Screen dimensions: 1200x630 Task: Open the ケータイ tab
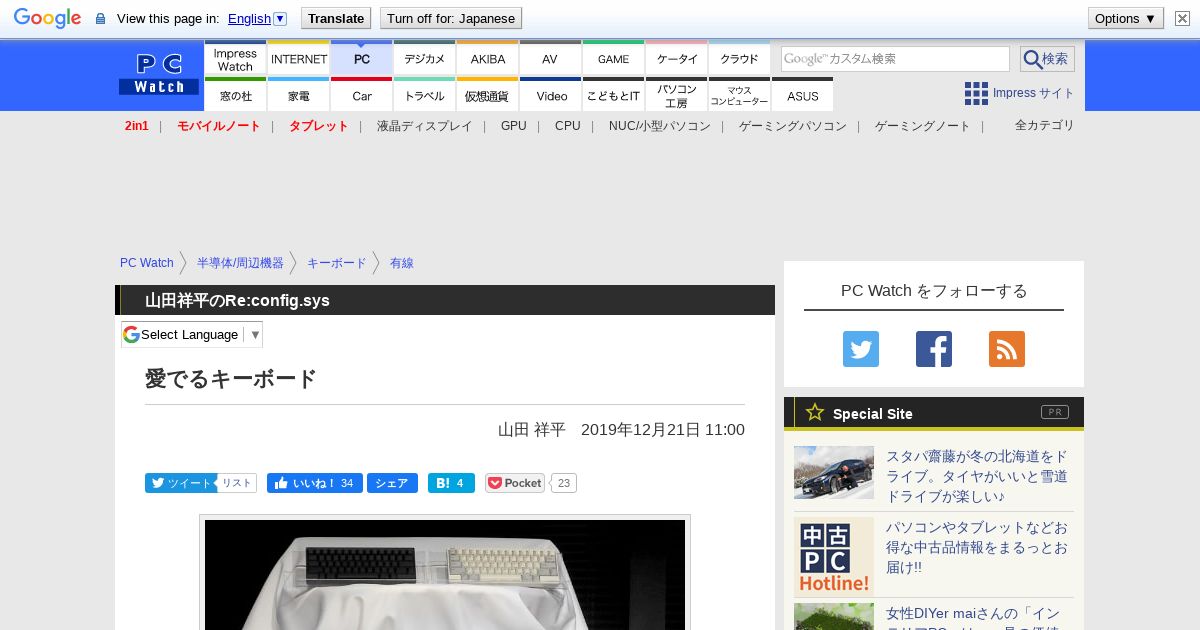[x=676, y=59]
